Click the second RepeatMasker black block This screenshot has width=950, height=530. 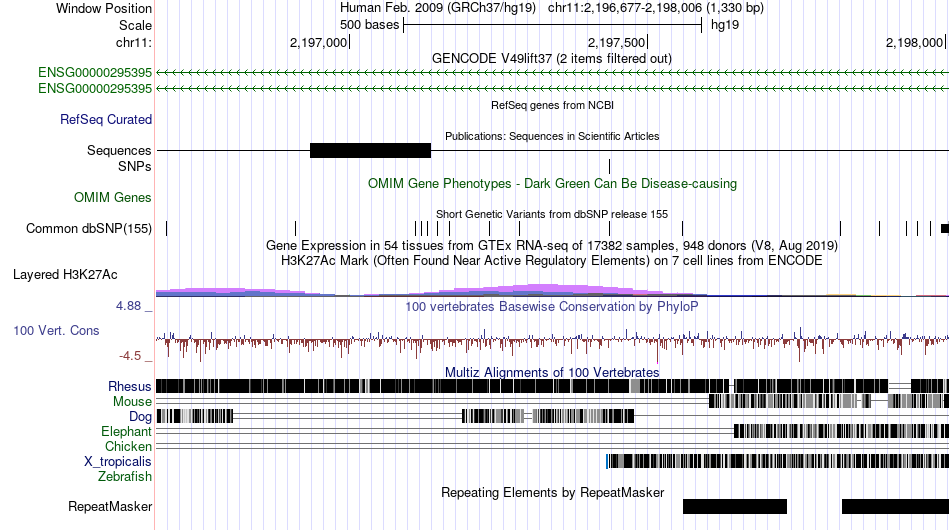[x=895, y=506]
